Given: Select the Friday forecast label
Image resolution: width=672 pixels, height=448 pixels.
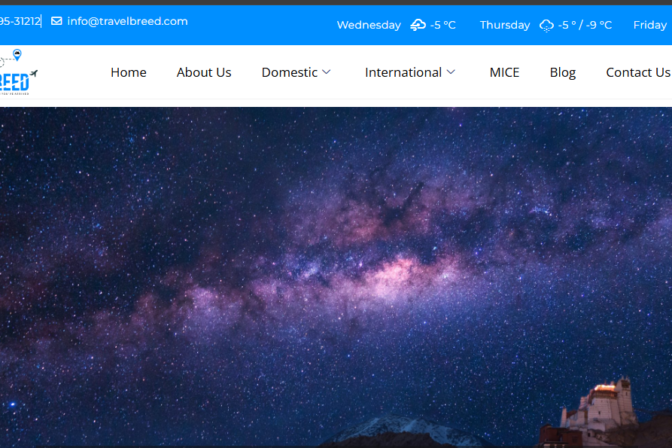Looking at the screenshot, I should [x=650, y=25].
